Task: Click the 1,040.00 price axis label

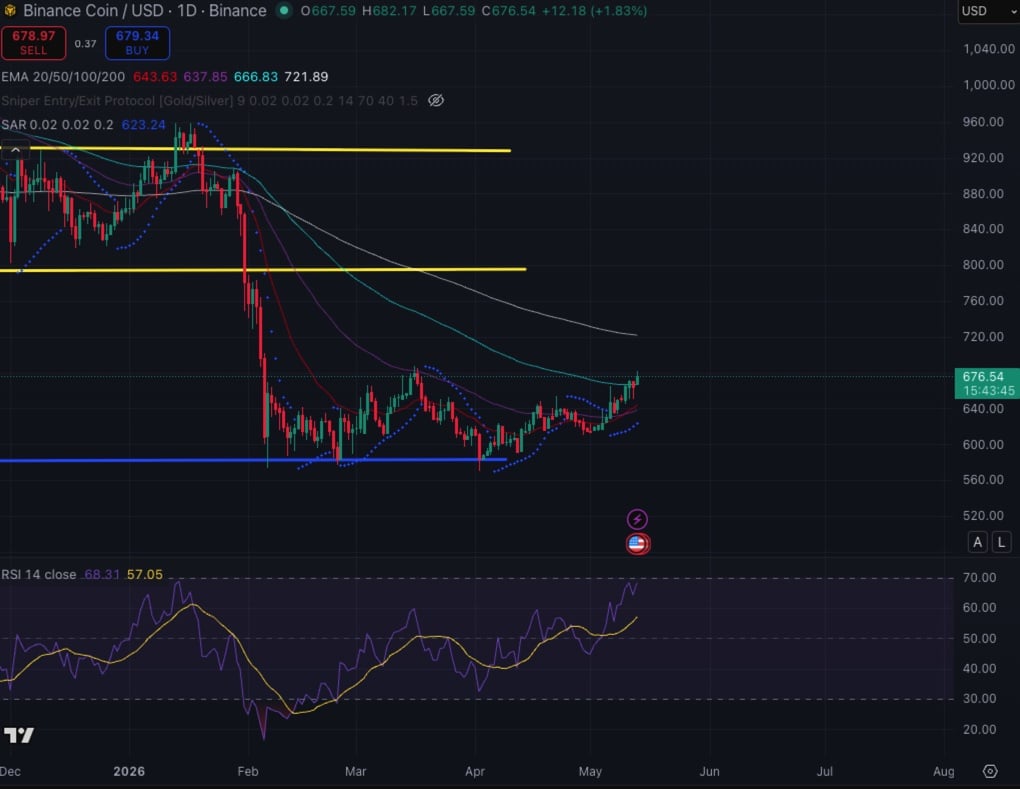Action: [989, 49]
